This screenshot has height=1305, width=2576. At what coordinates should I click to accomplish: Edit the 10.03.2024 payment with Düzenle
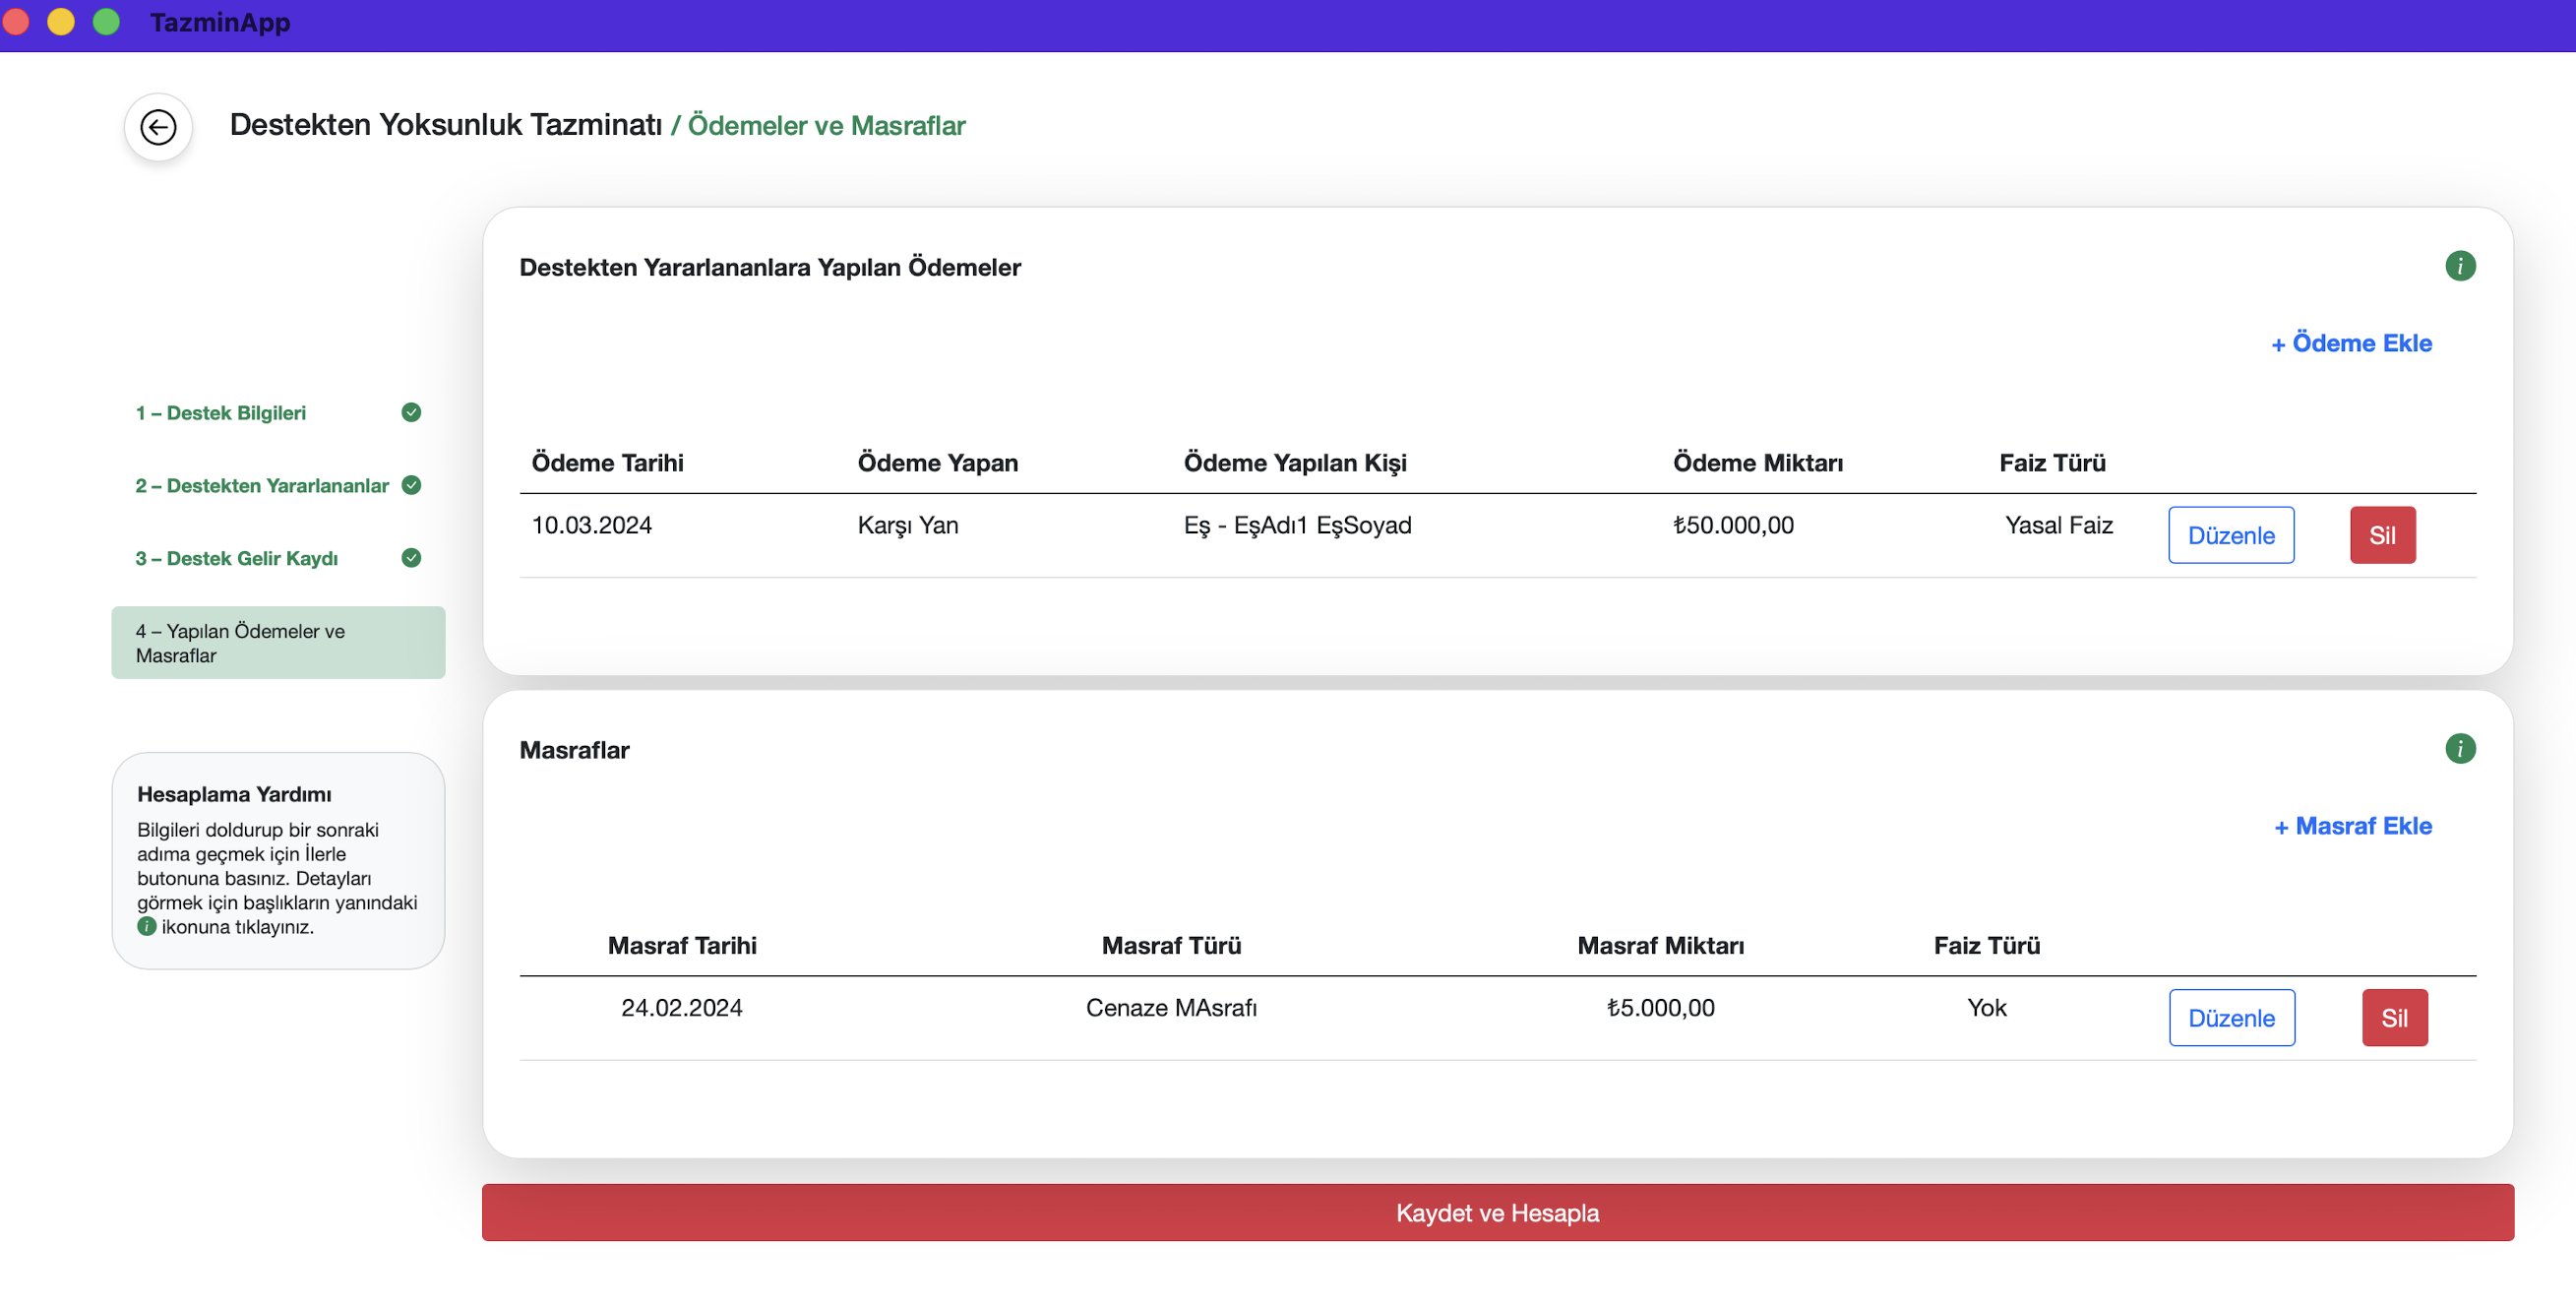pyautogui.click(x=2230, y=535)
